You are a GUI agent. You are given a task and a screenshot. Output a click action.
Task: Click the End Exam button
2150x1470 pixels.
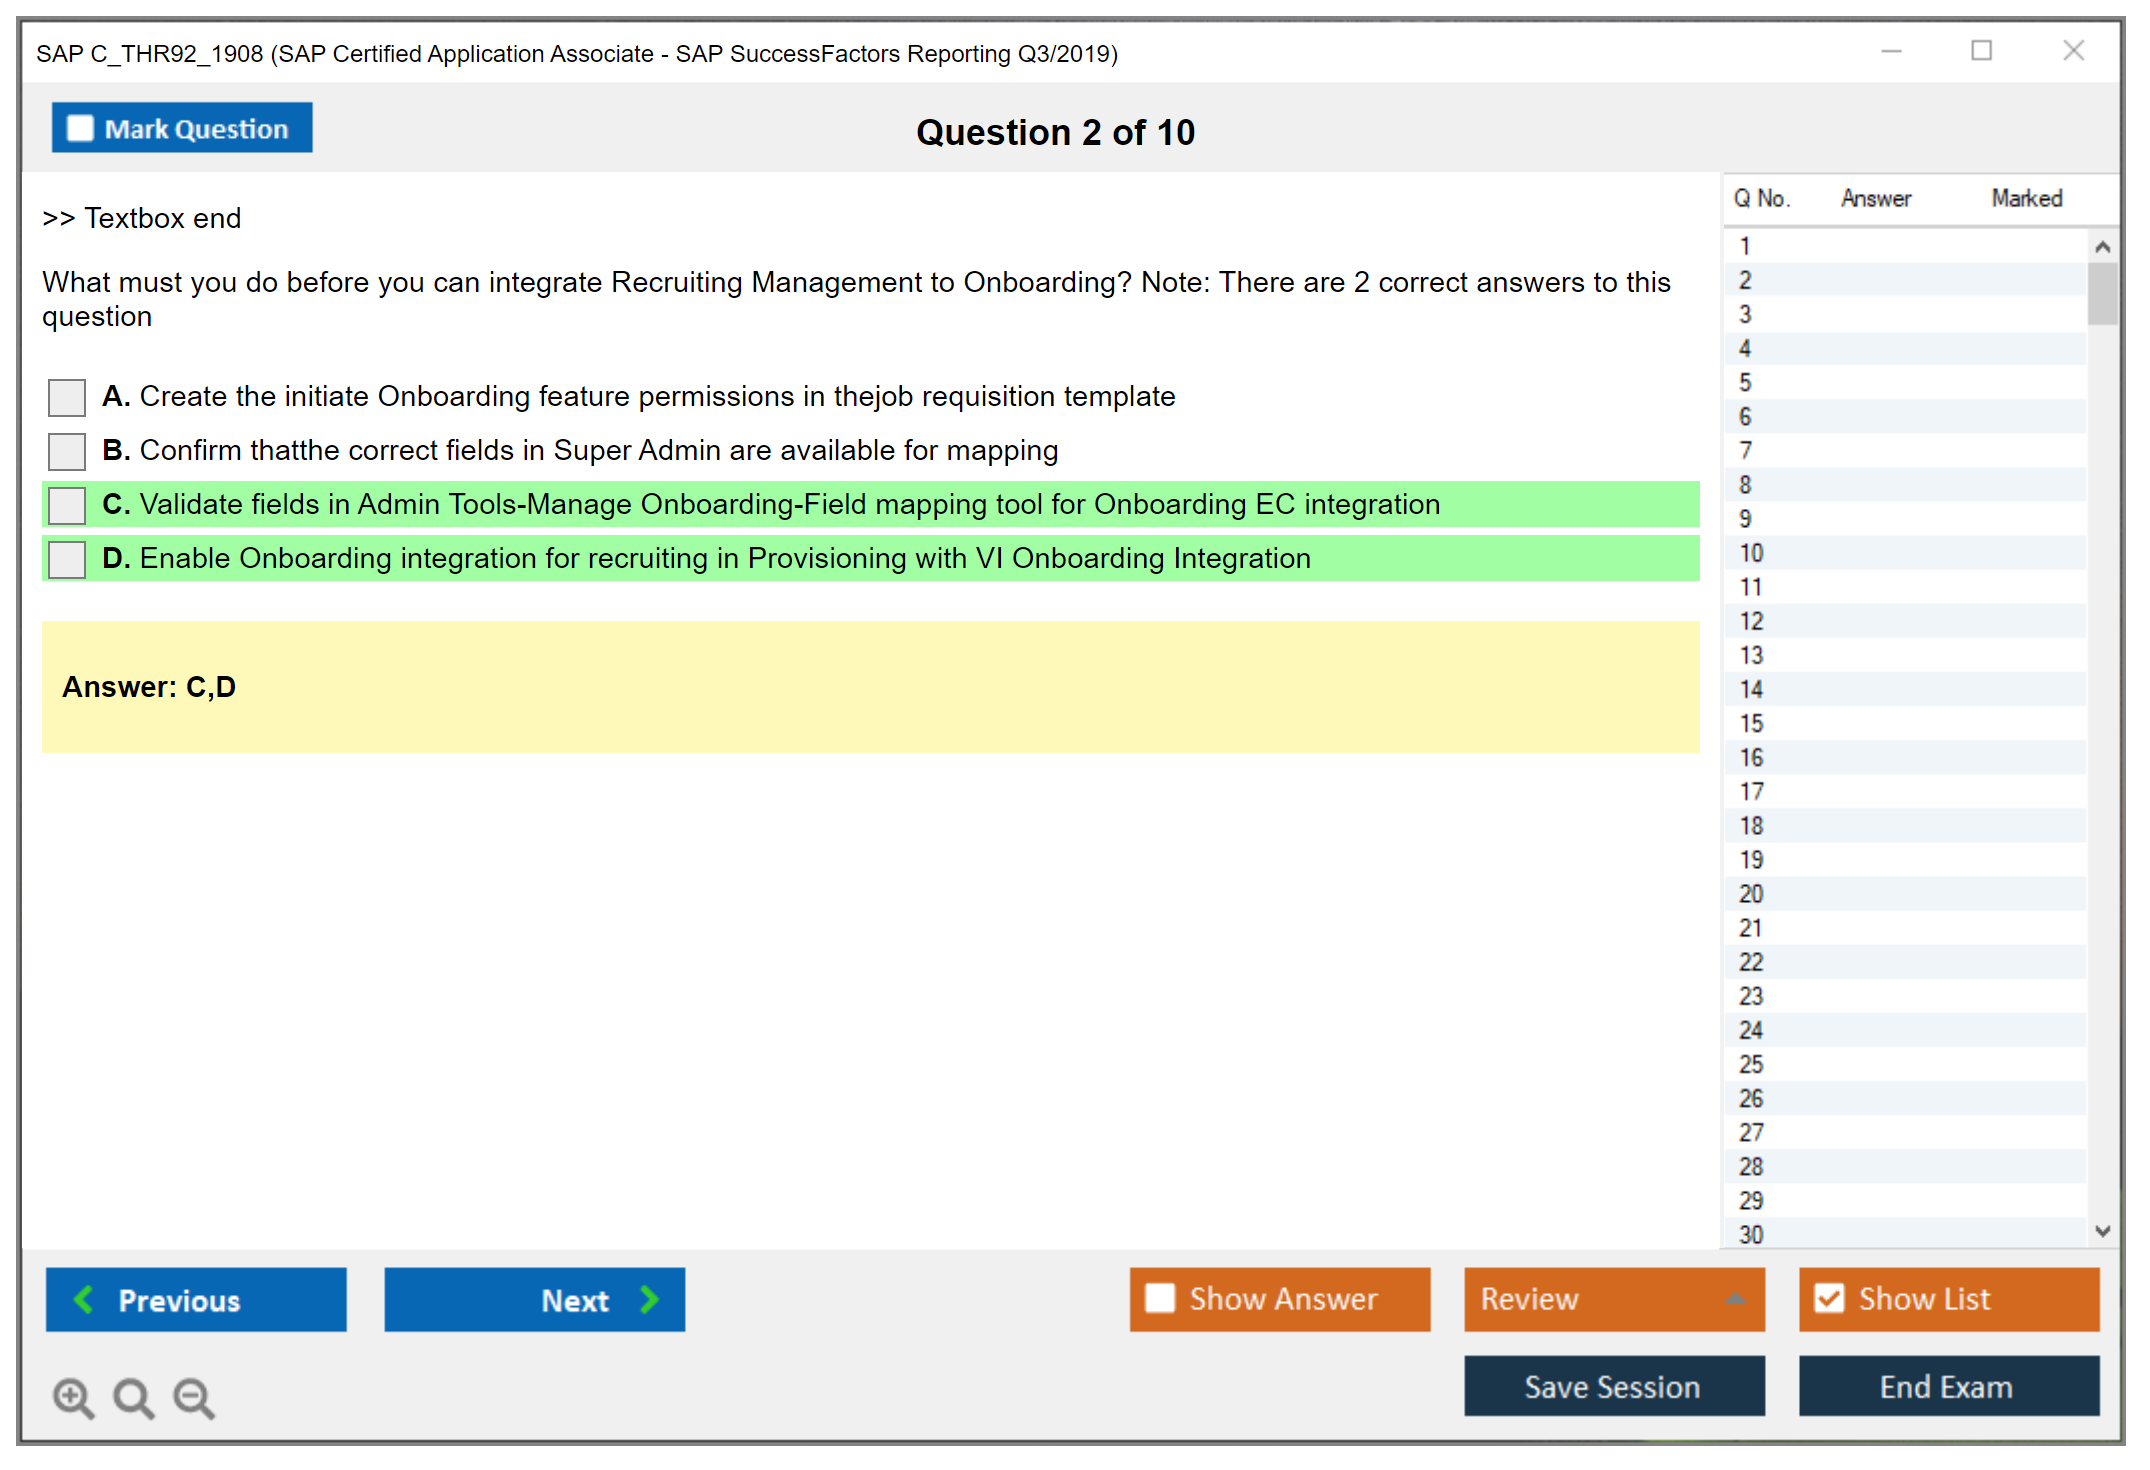coord(1947,1386)
